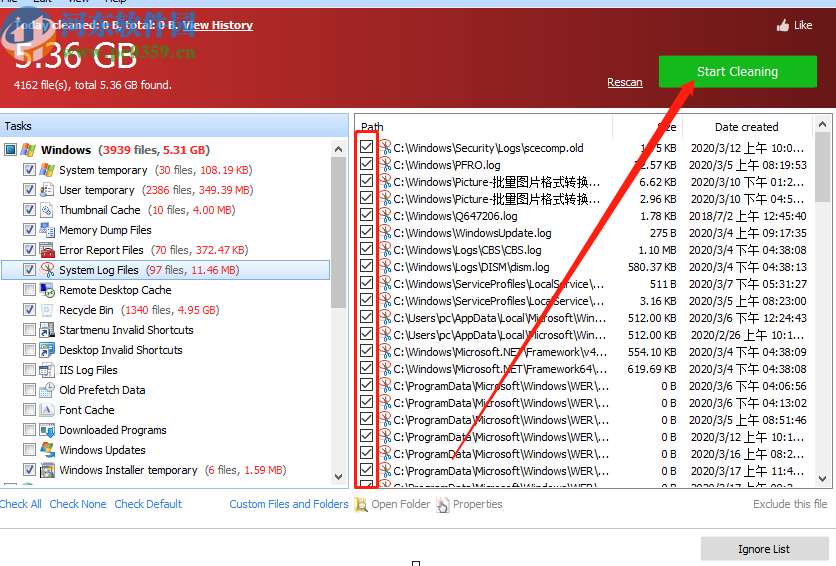Click the Recycle Bin icon
This screenshot has height=566, width=836.
[47, 310]
